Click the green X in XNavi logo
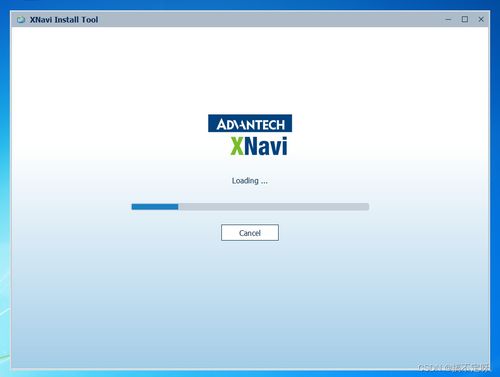 (x=237, y=146)
